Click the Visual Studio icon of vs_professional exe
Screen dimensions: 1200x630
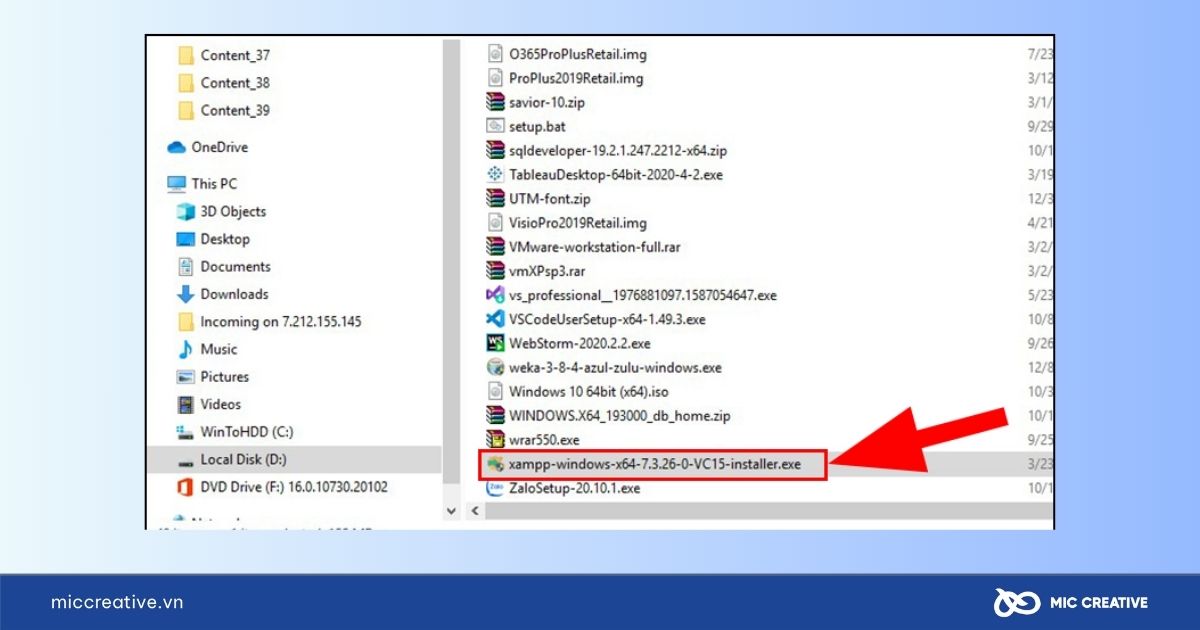(x=494, y=295)
